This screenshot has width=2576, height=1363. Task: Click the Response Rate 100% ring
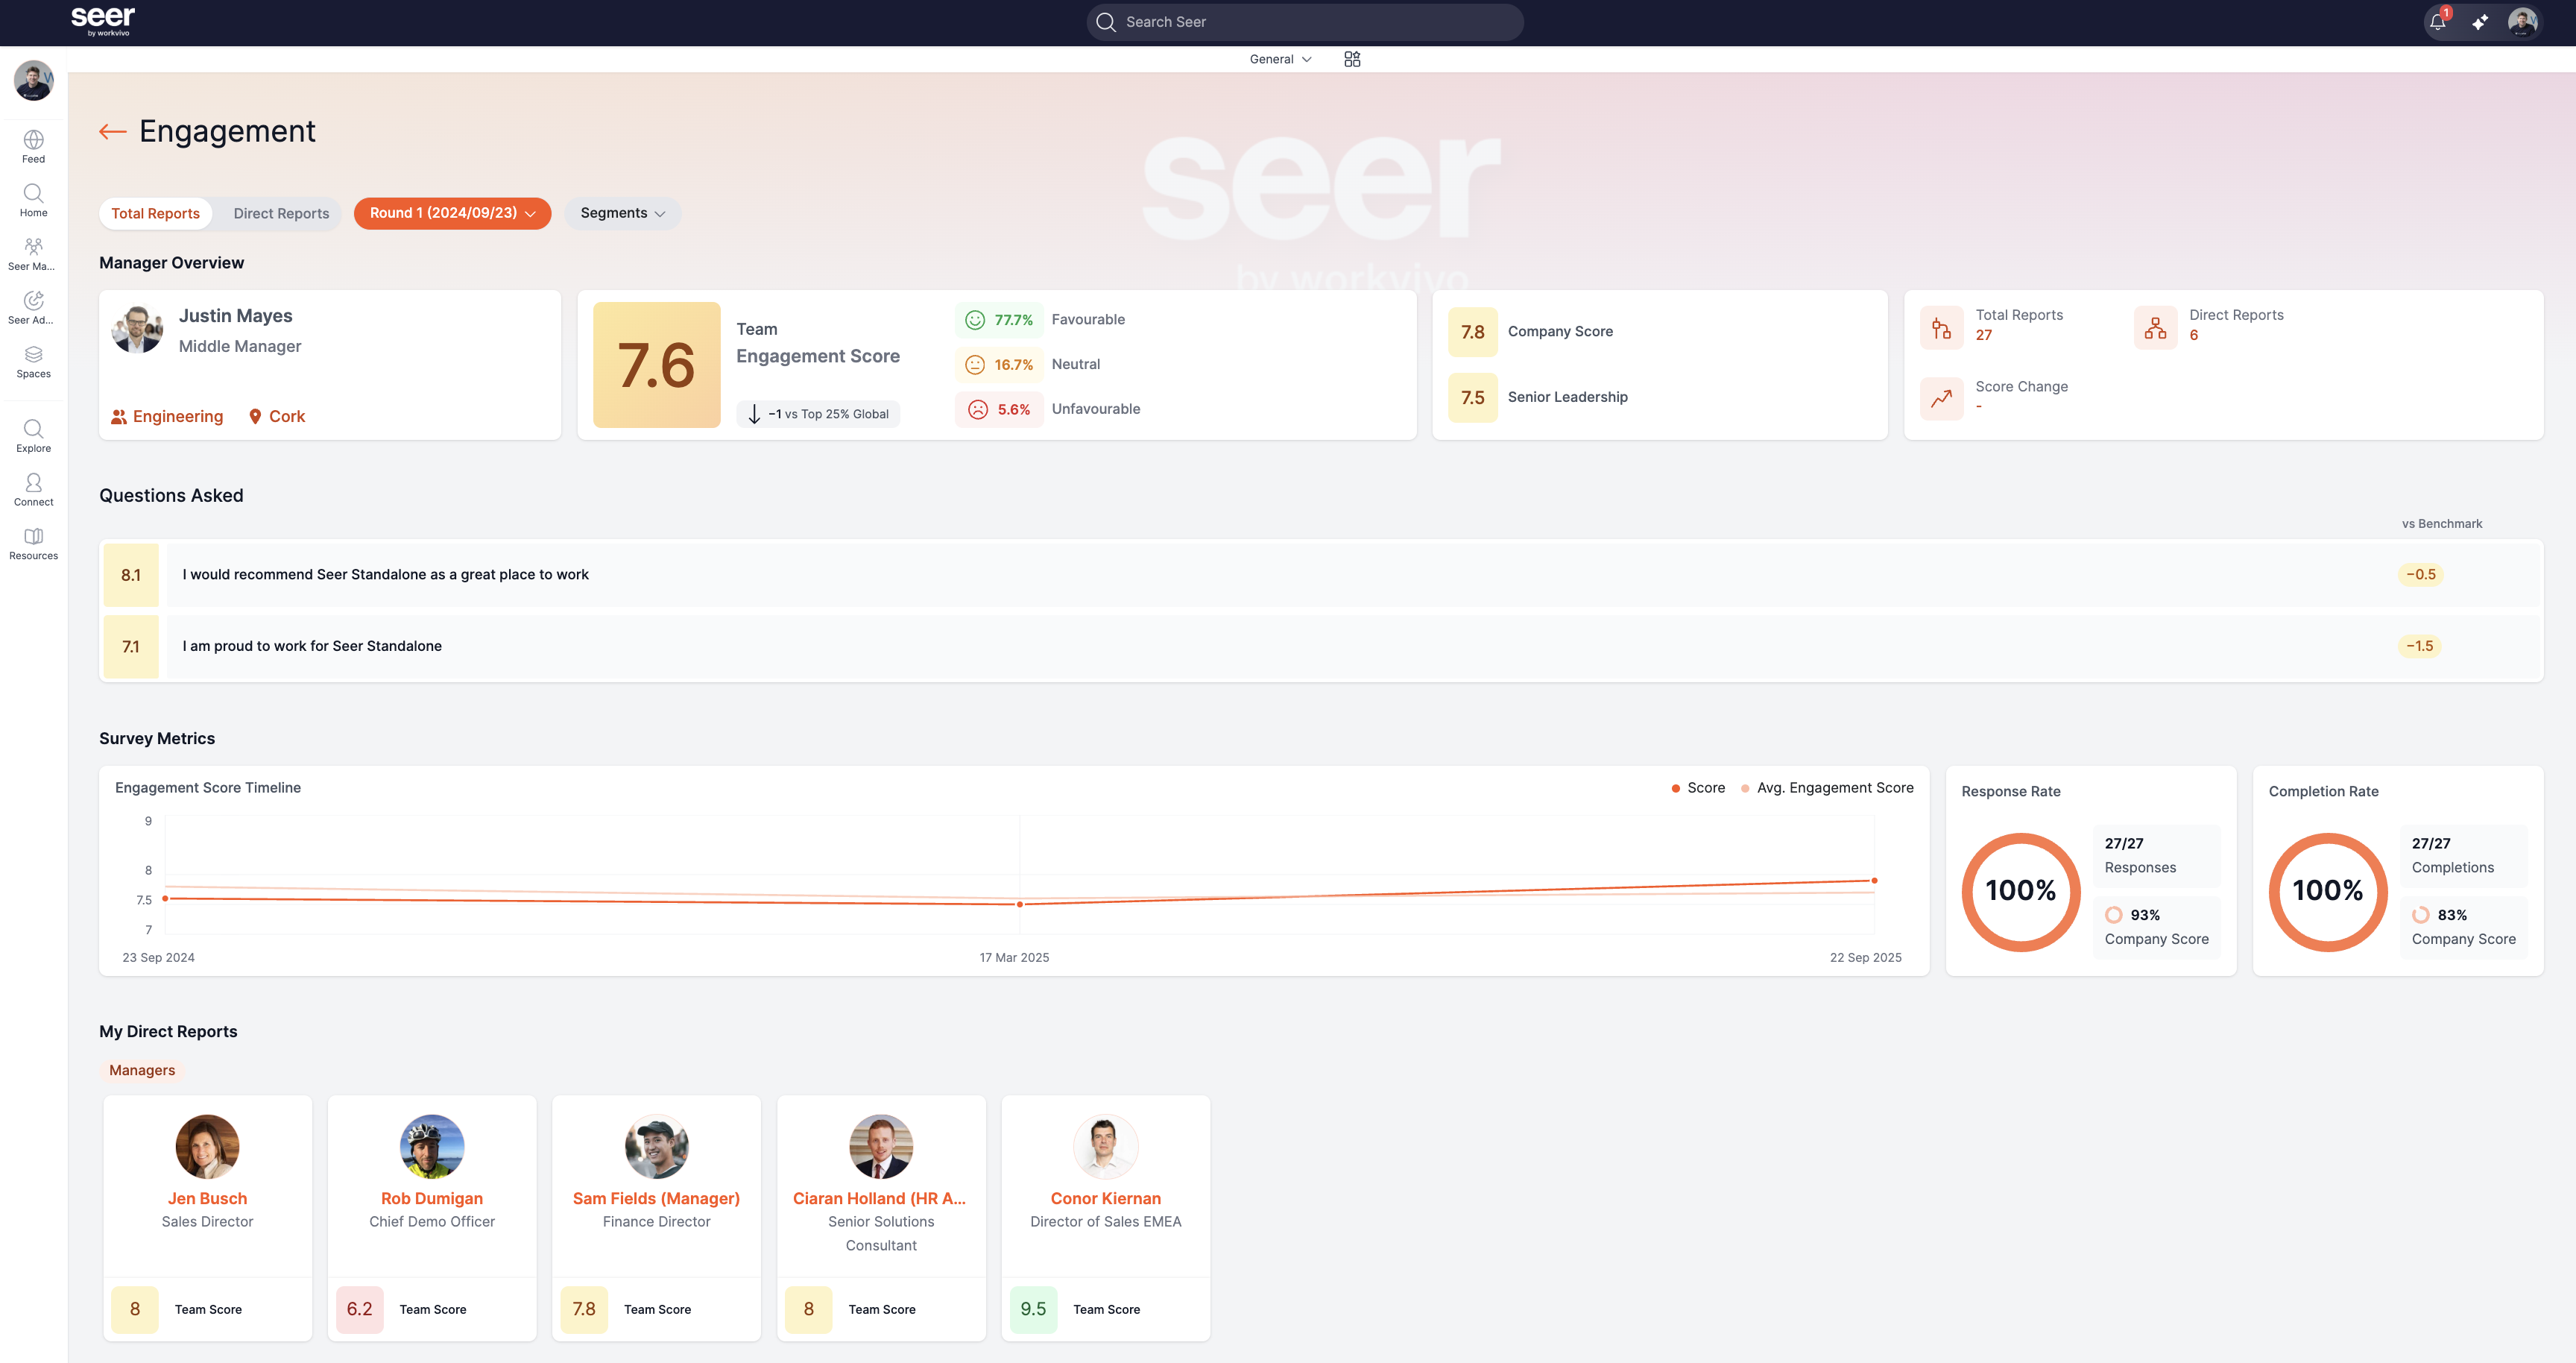coord(2021,891)
